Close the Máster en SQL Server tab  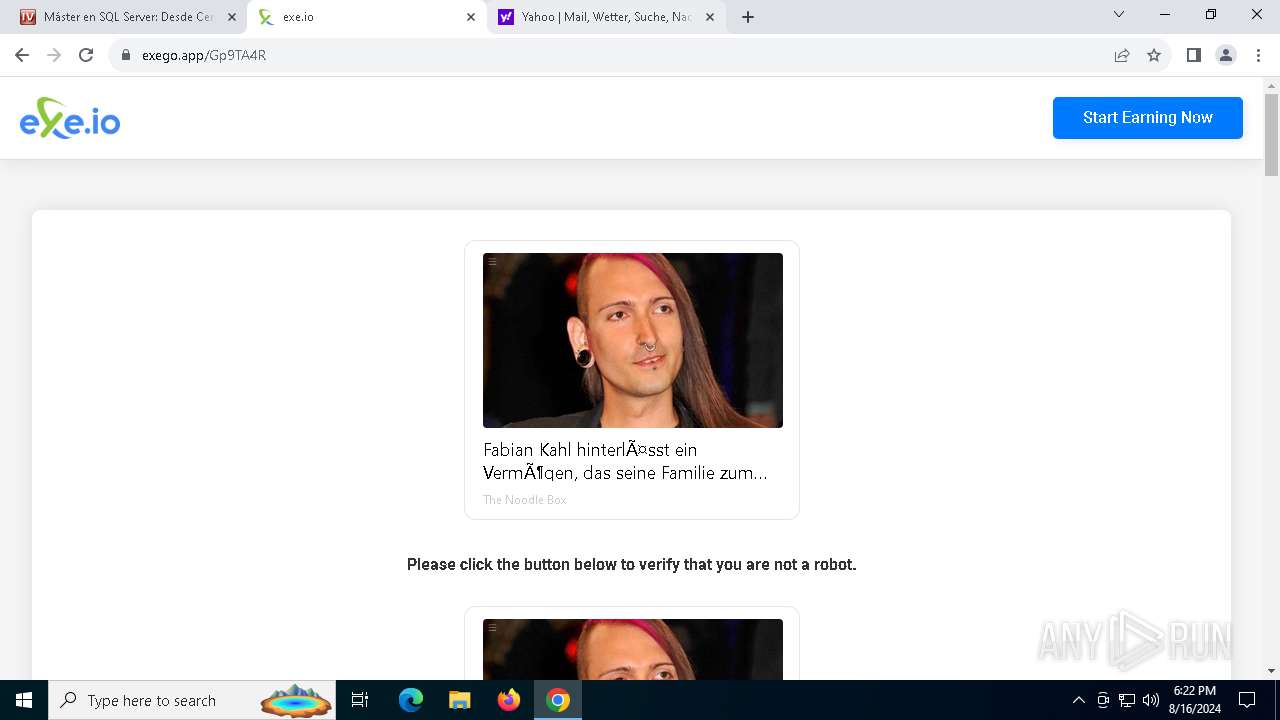[232, 17]
